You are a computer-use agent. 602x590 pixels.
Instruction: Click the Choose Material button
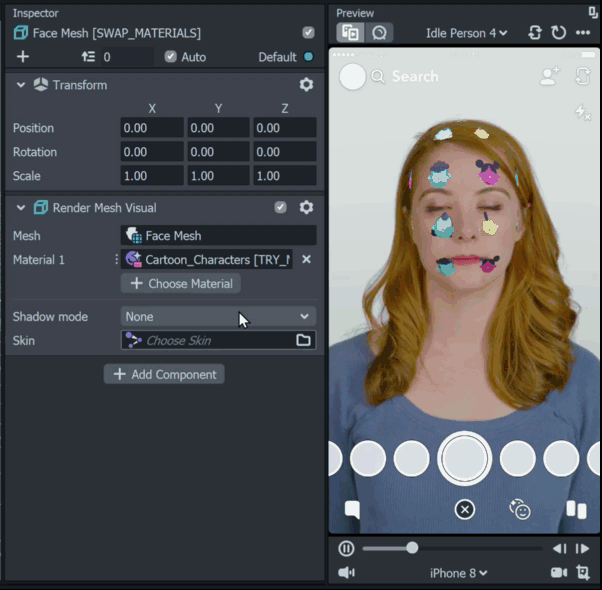(181, 284)
